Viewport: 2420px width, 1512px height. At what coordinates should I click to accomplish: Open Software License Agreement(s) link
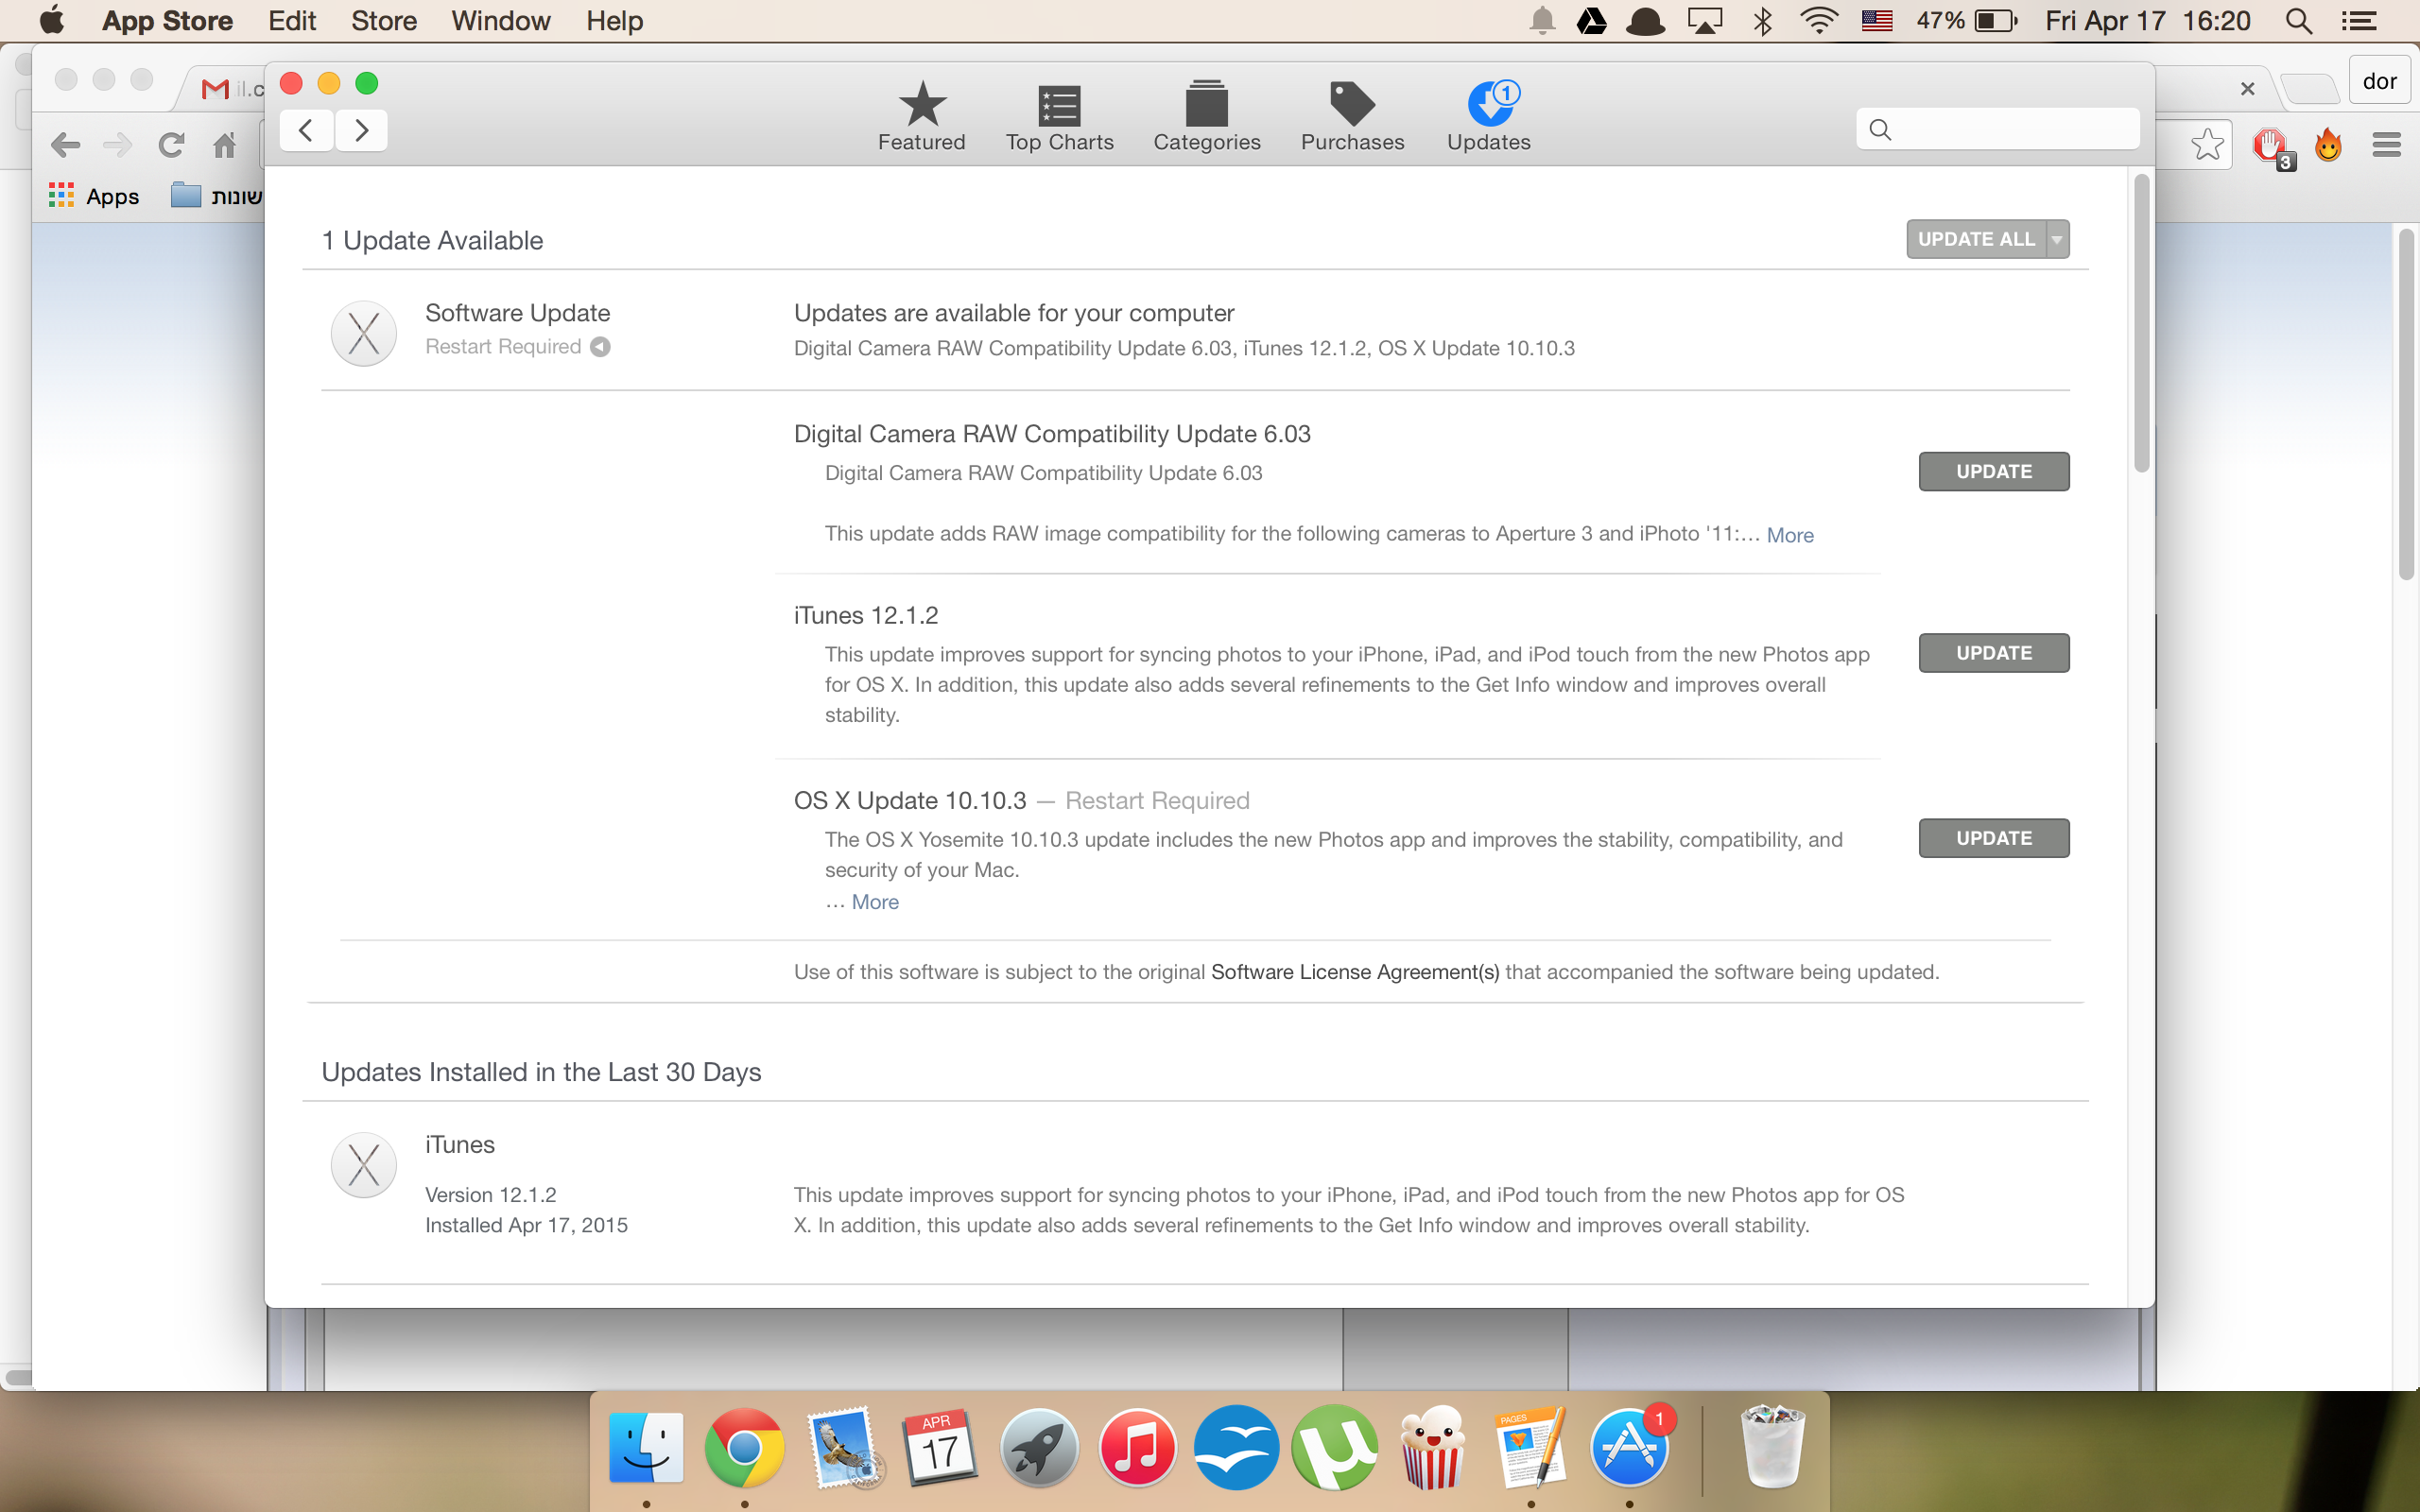(x=1354, y=972)
